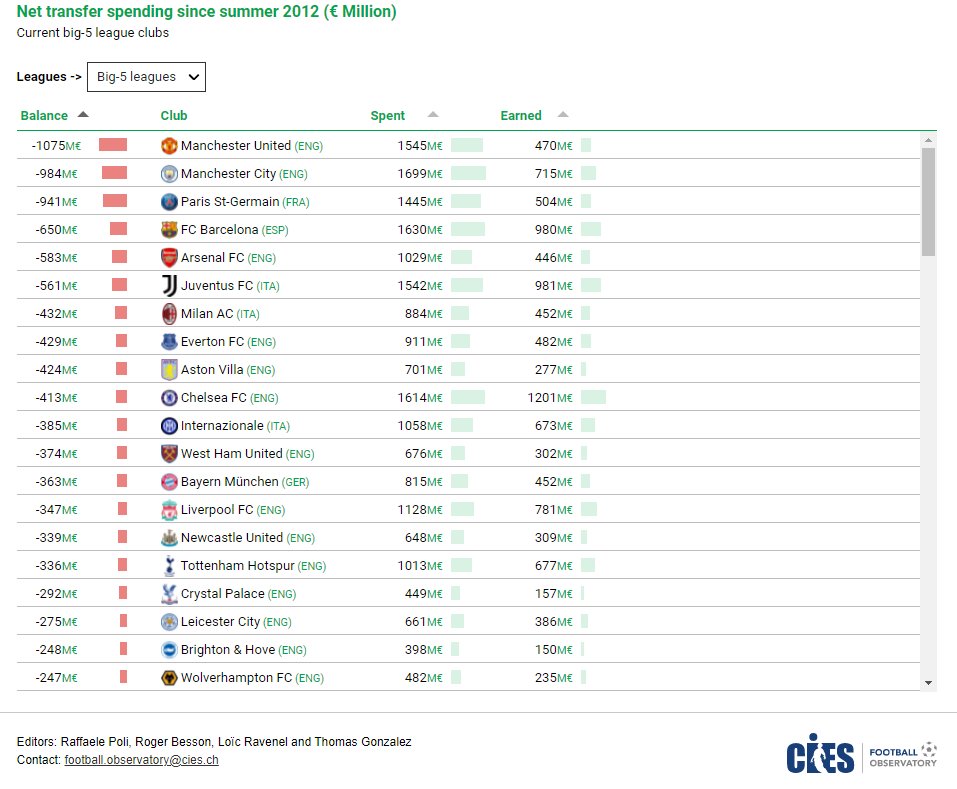957x789 pixels.
Task: Click the Internazionale club crest
Action: coord(169,426)
